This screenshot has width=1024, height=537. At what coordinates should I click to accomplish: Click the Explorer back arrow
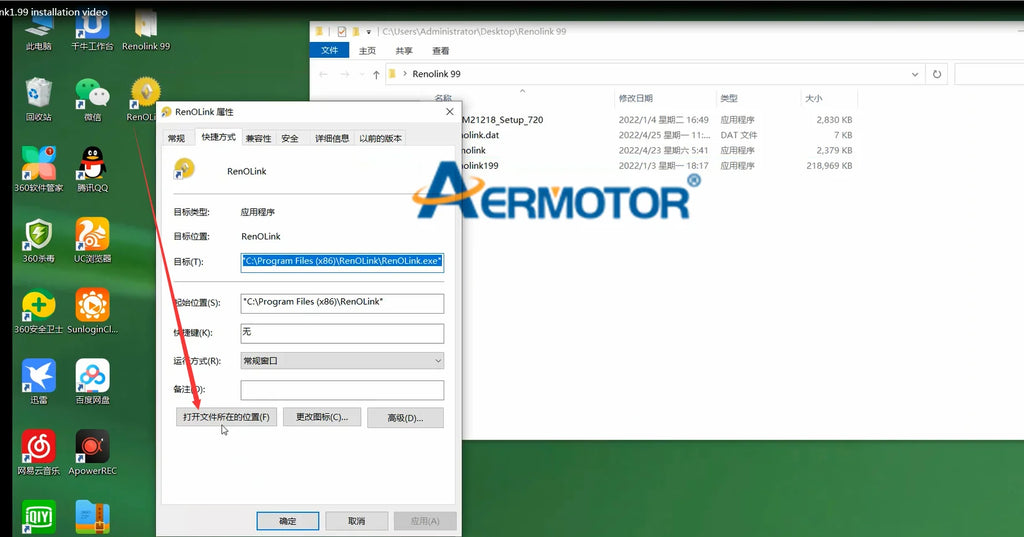(x=323, y=74)
